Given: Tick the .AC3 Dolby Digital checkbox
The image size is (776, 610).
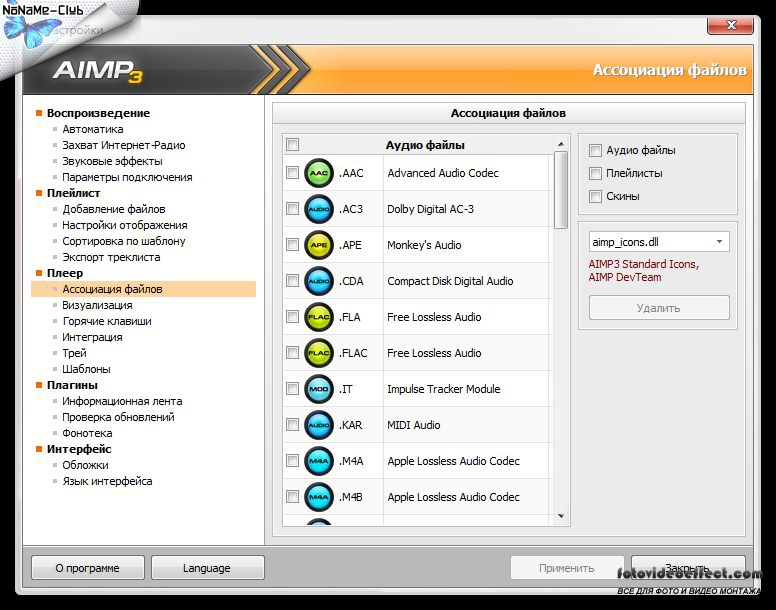Looking at the screenshot, I should [x=292, y=209].
